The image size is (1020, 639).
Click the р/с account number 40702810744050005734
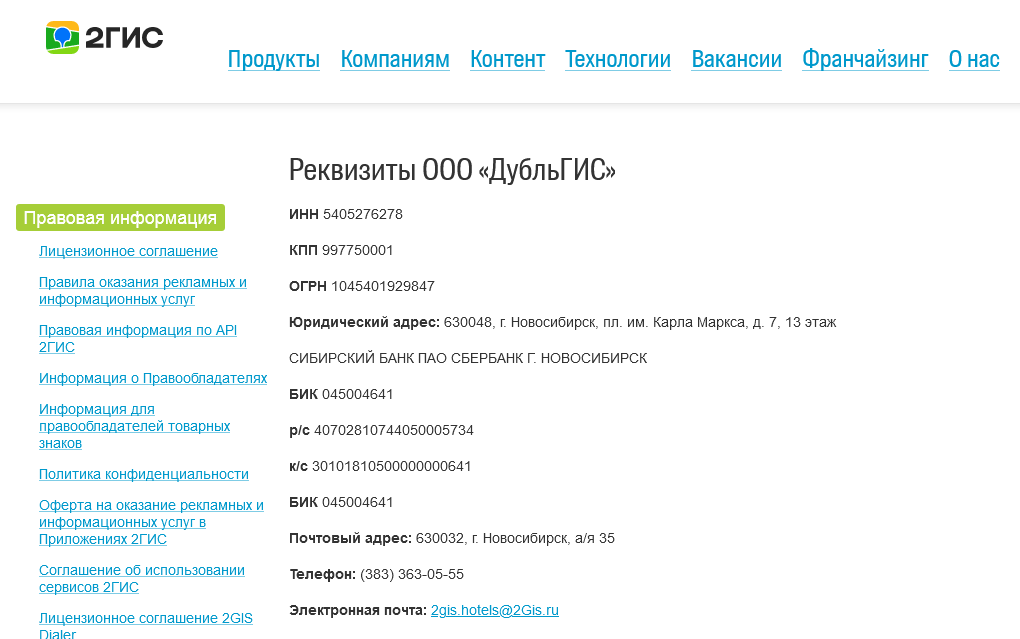(394, 430)
